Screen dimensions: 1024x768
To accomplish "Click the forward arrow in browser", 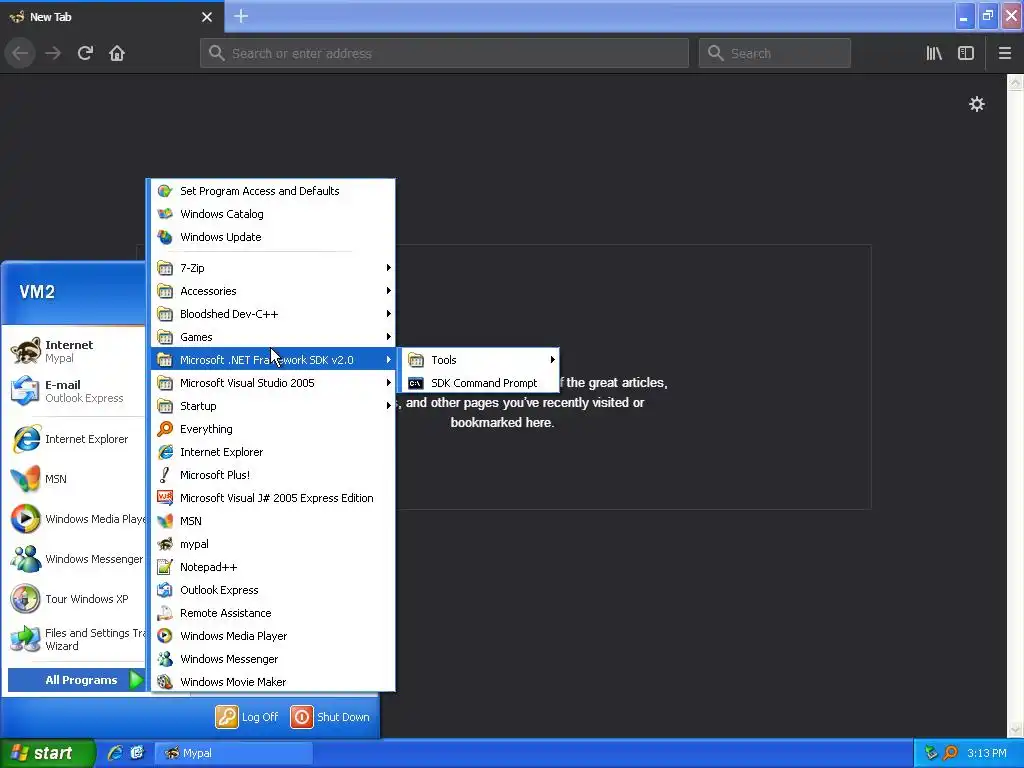I will (53, 53).
